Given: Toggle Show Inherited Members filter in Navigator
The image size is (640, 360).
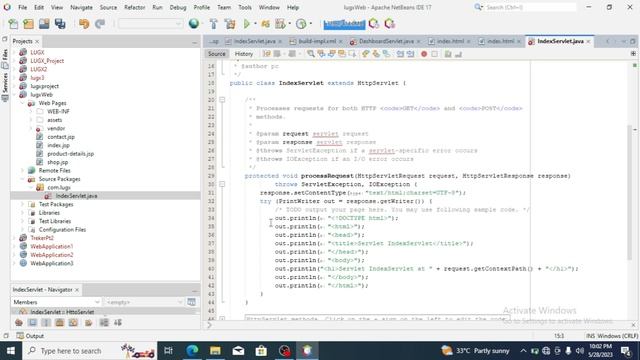Looking at the screenshot, I should [19, 323].
